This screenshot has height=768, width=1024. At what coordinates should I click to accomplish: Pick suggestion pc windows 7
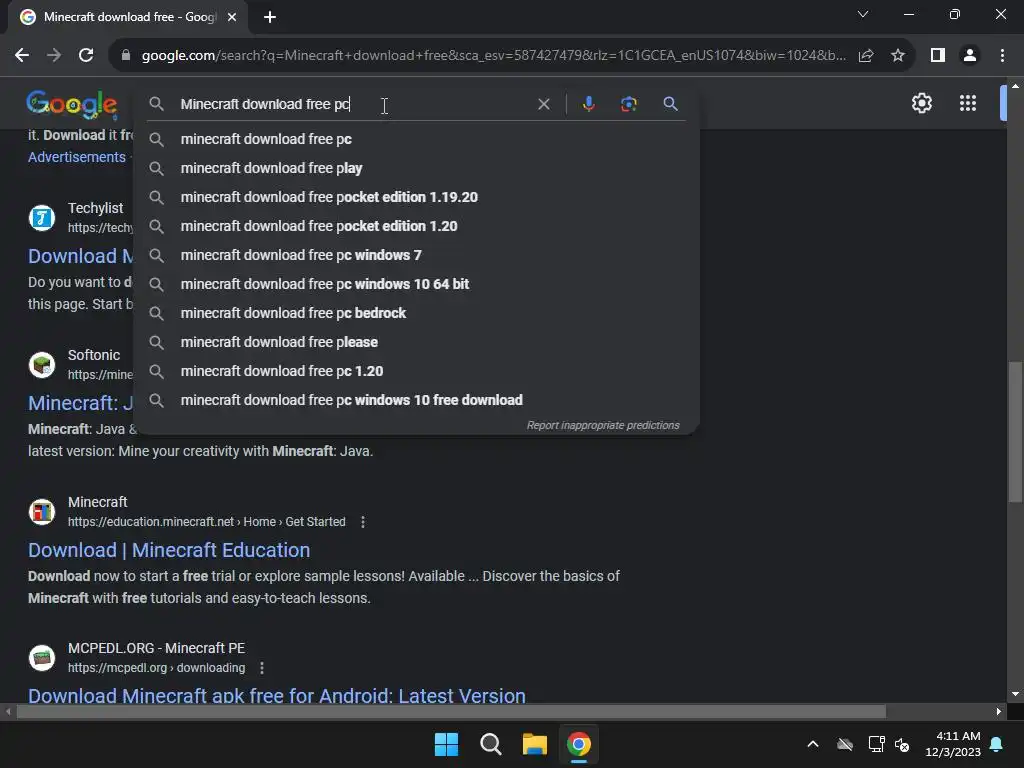(417, 255)
